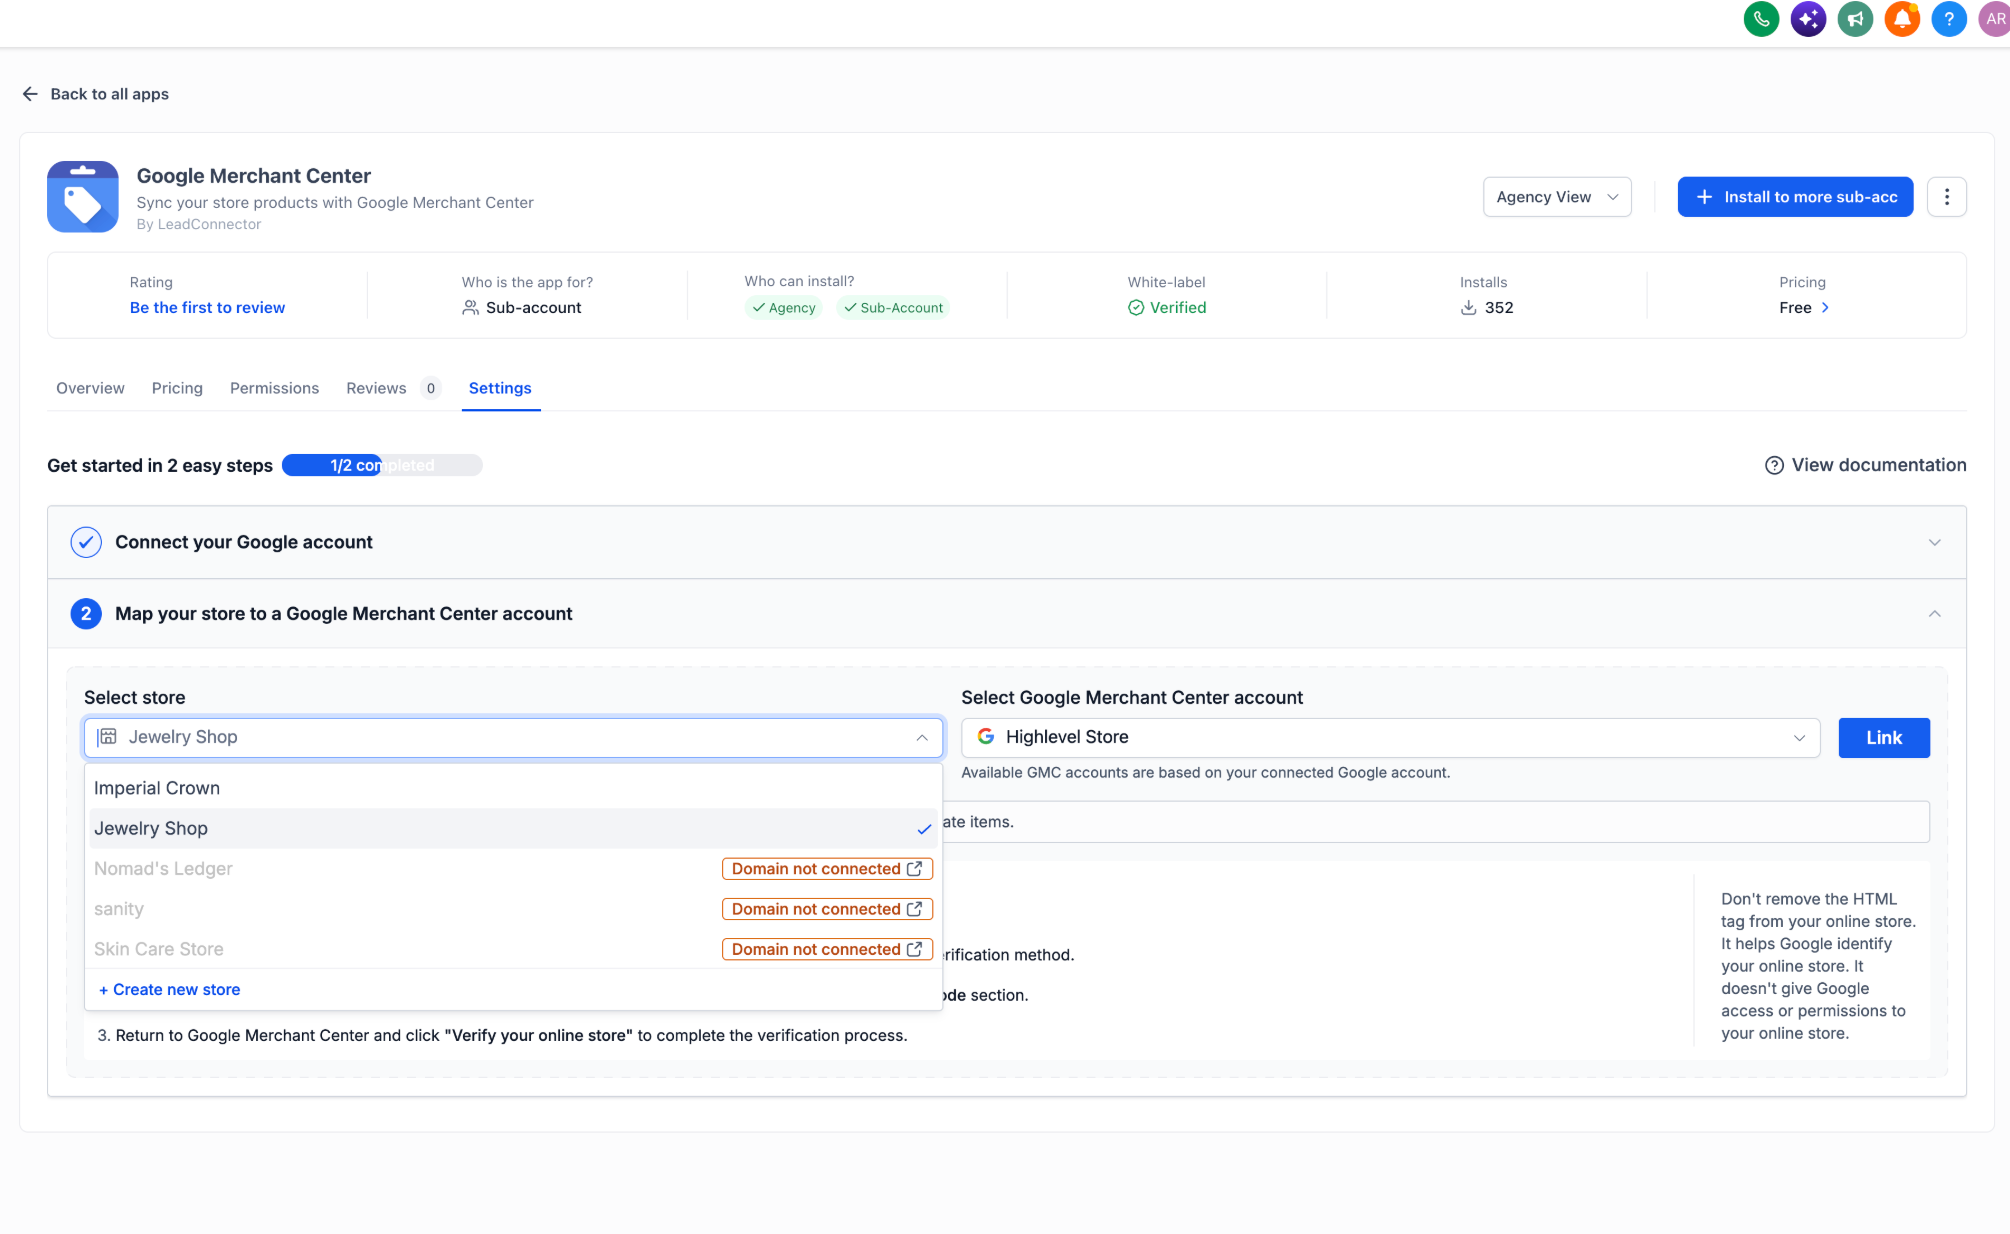The height and width of the screenshot is (1234, 2010).
Task: Open external link for Skin Care Store domain
Action: pos(914,949)
